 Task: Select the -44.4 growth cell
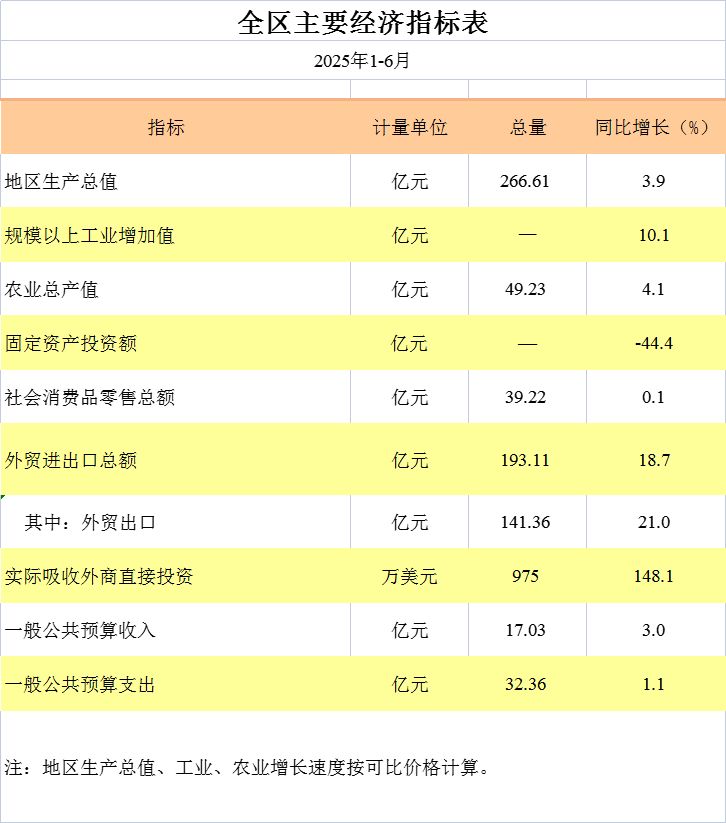click(653, 344)
